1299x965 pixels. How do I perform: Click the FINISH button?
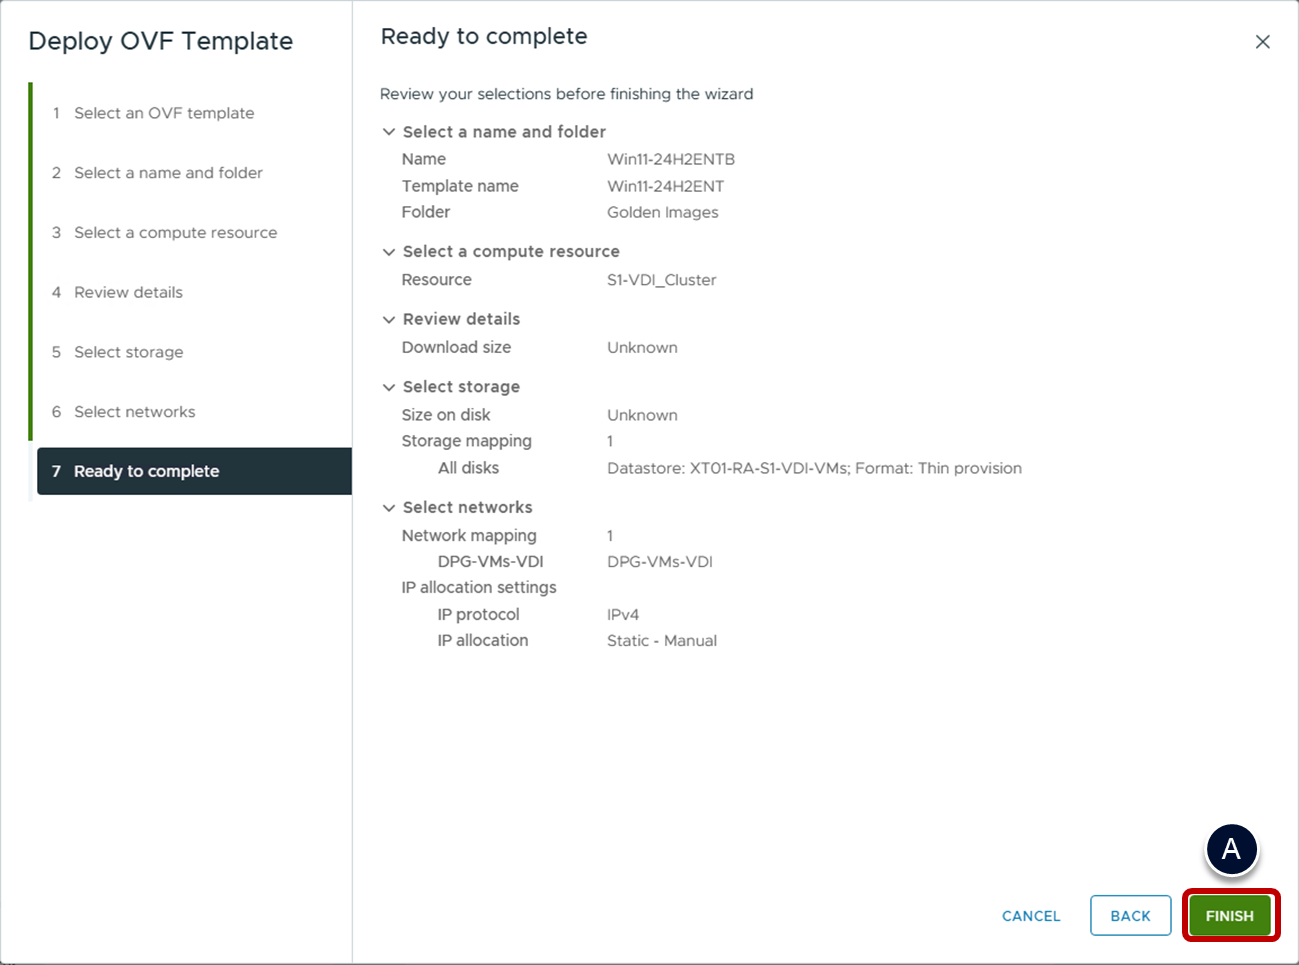click(1229, 916)
